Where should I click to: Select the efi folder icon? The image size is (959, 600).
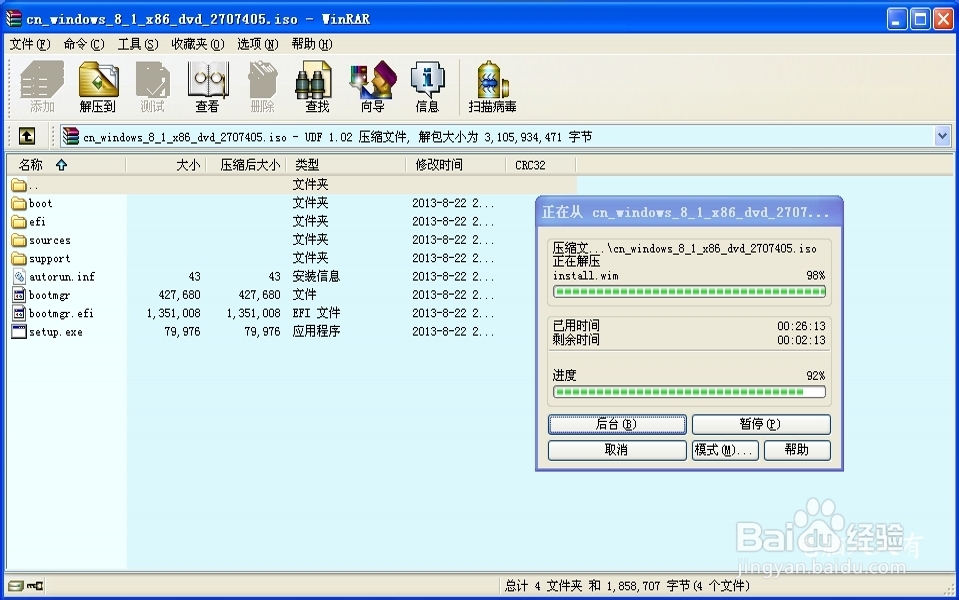[19, 221]
